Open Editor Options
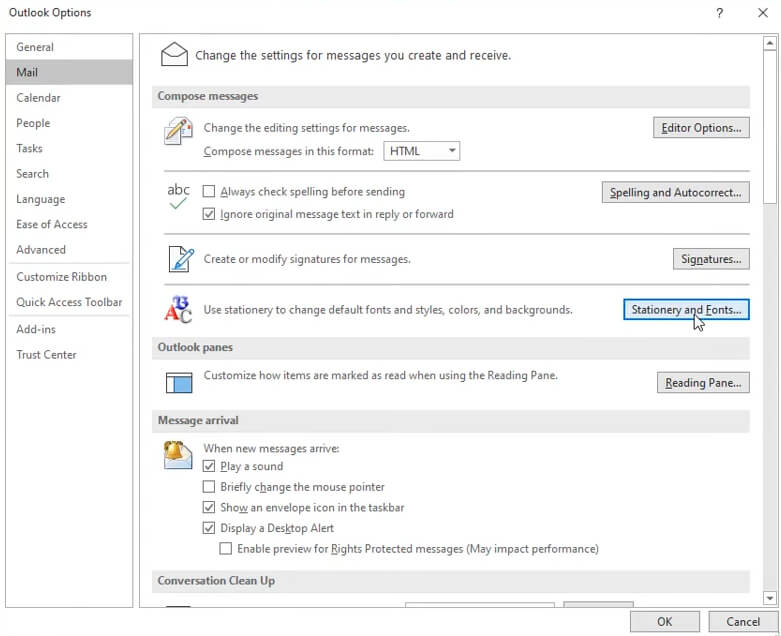781x636 pixels. coord(701,128)
